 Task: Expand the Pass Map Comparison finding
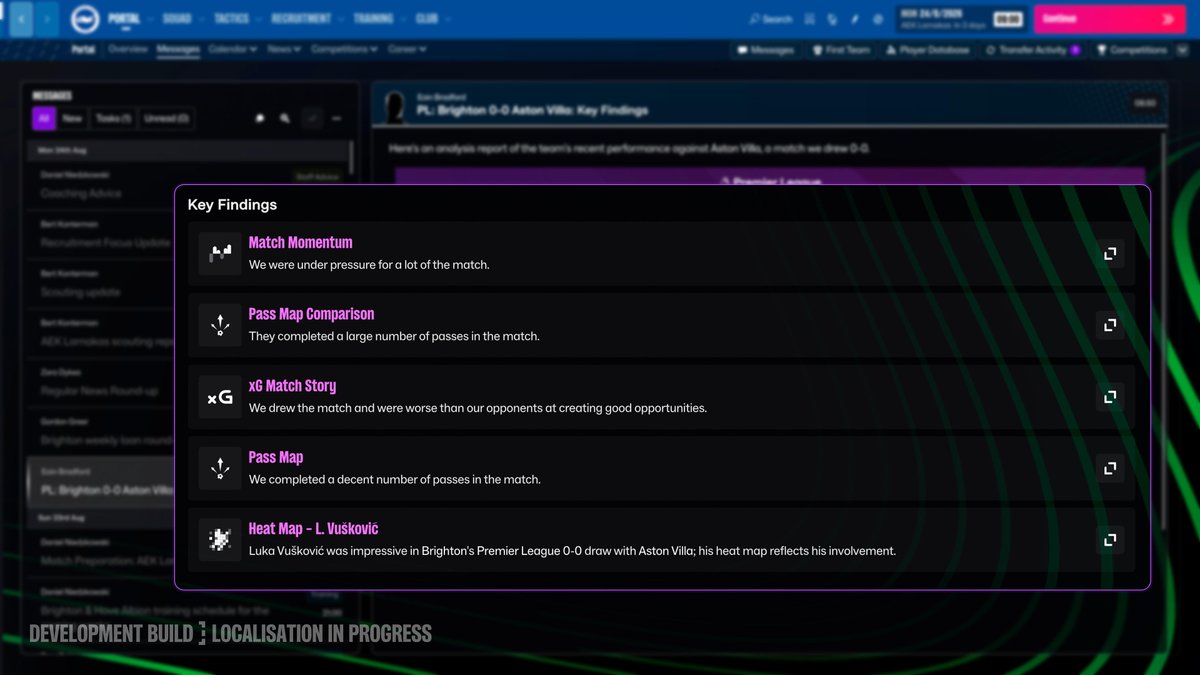pyautogui.click(x=1109, y=325)
